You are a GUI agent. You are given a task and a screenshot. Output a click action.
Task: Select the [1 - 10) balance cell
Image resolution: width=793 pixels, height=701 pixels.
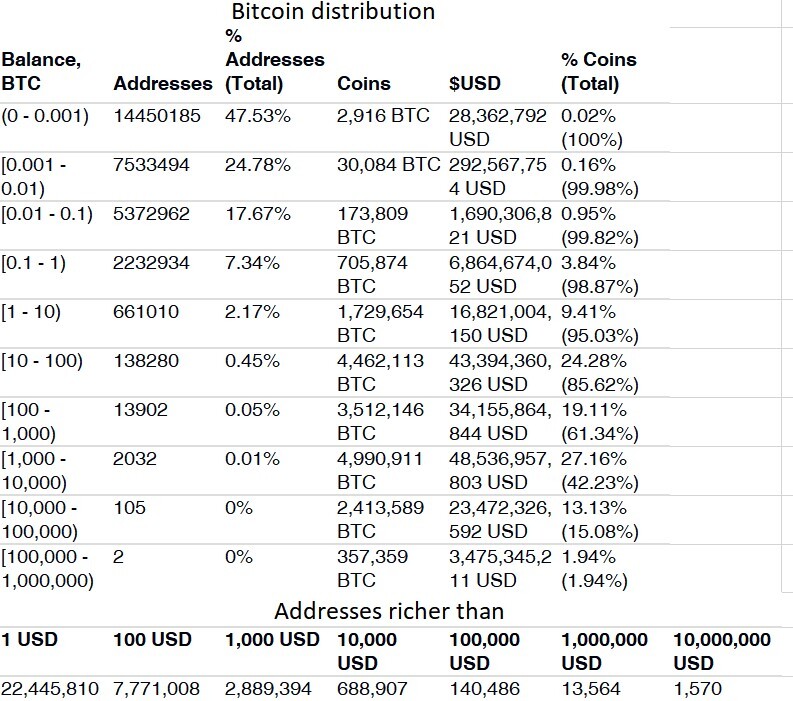[31, 312]
